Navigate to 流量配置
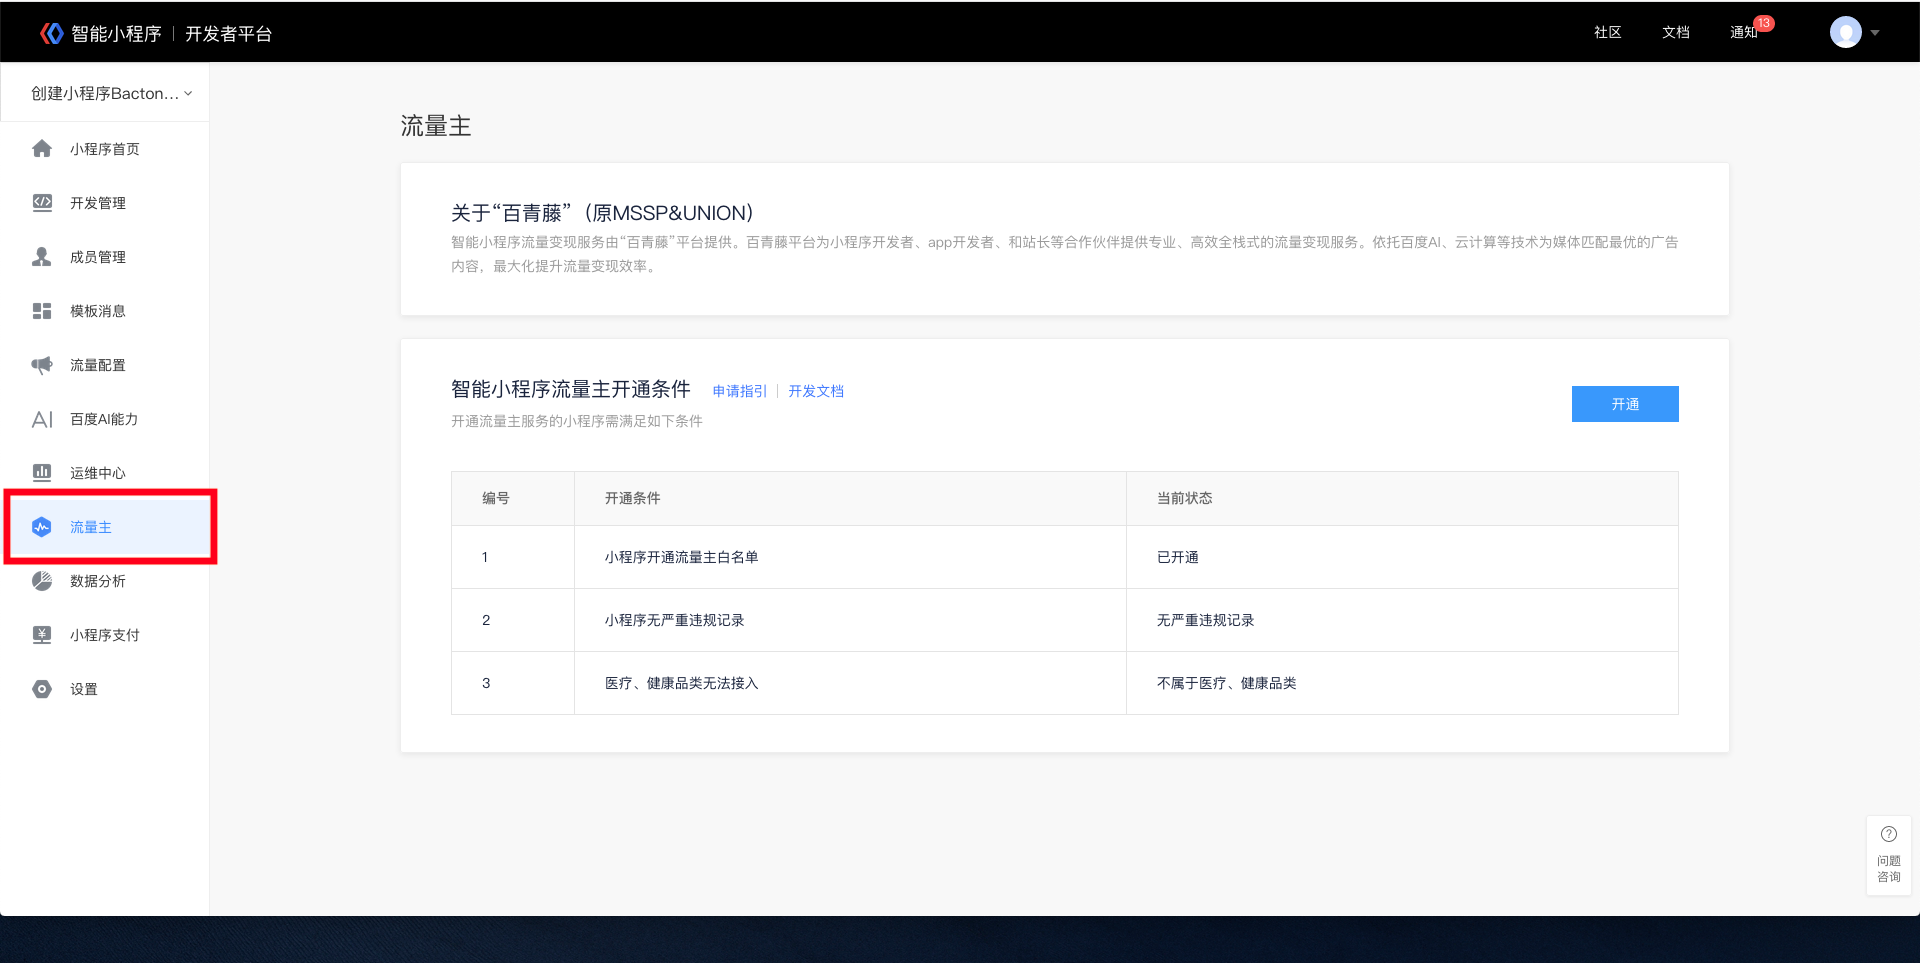 point(105,365)
